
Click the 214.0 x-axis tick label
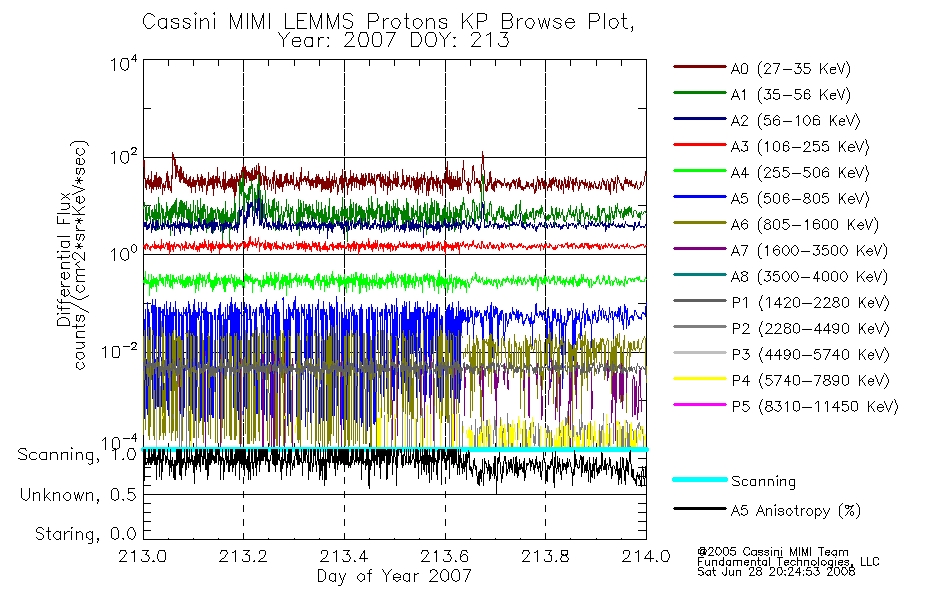tap(646, 556)
